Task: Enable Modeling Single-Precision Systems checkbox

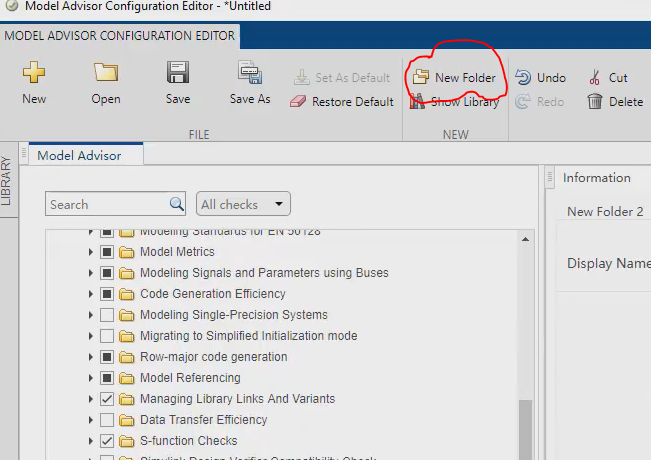Action: click(107, 315)
